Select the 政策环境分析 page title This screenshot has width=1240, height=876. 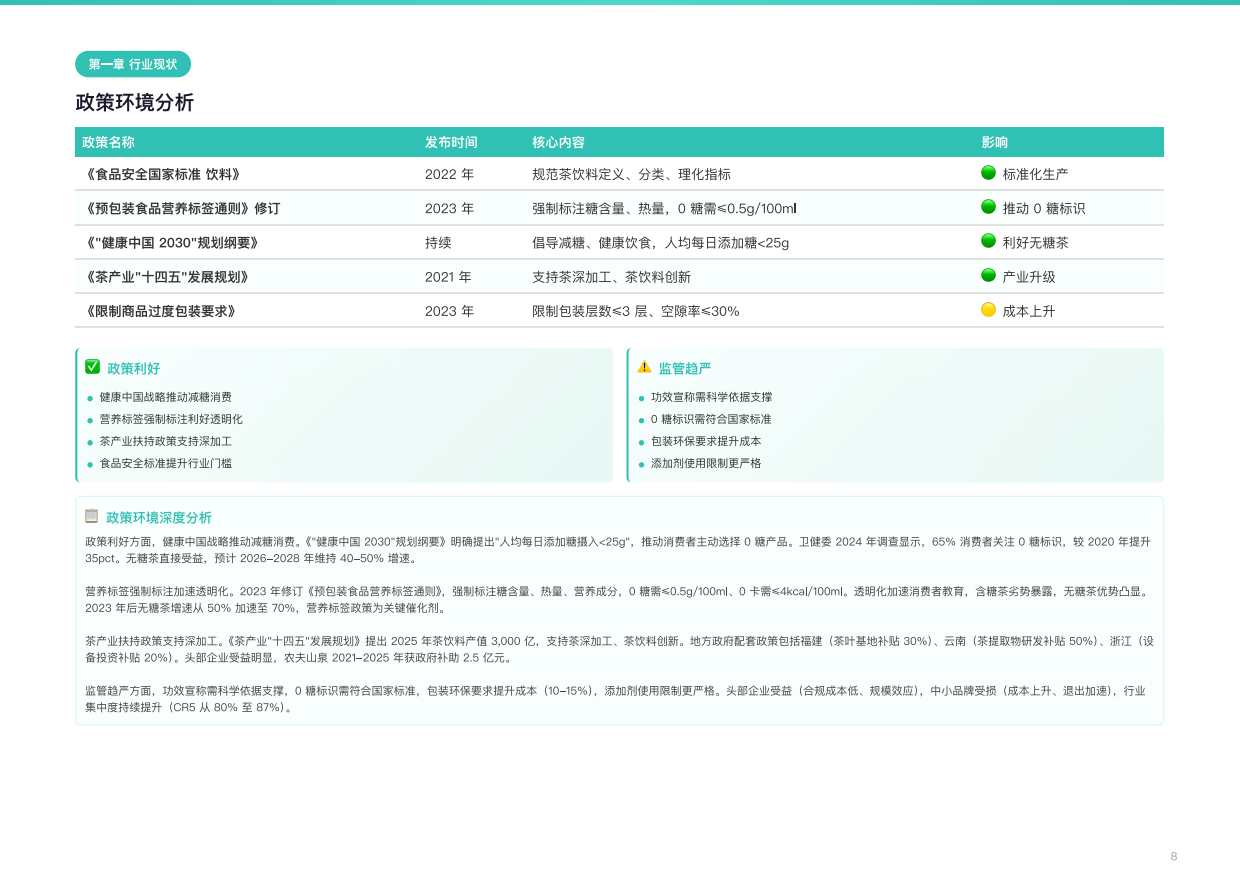click(135, 103)
